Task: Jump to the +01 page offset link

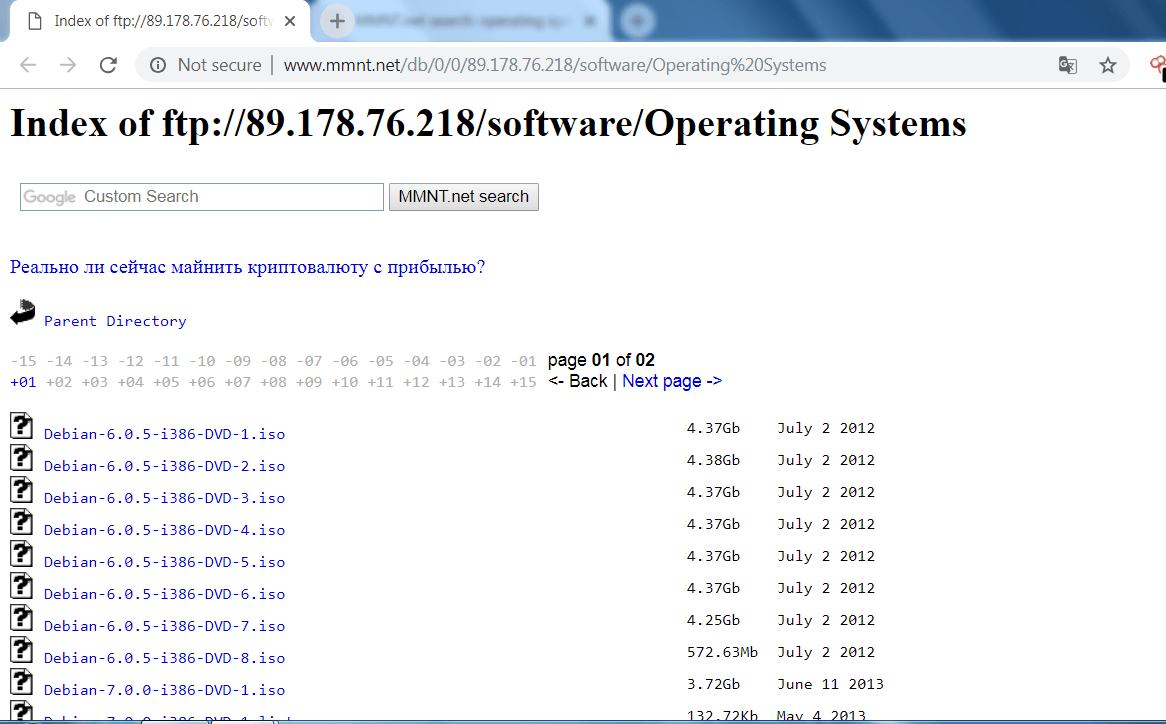Action: pos(23,382)
